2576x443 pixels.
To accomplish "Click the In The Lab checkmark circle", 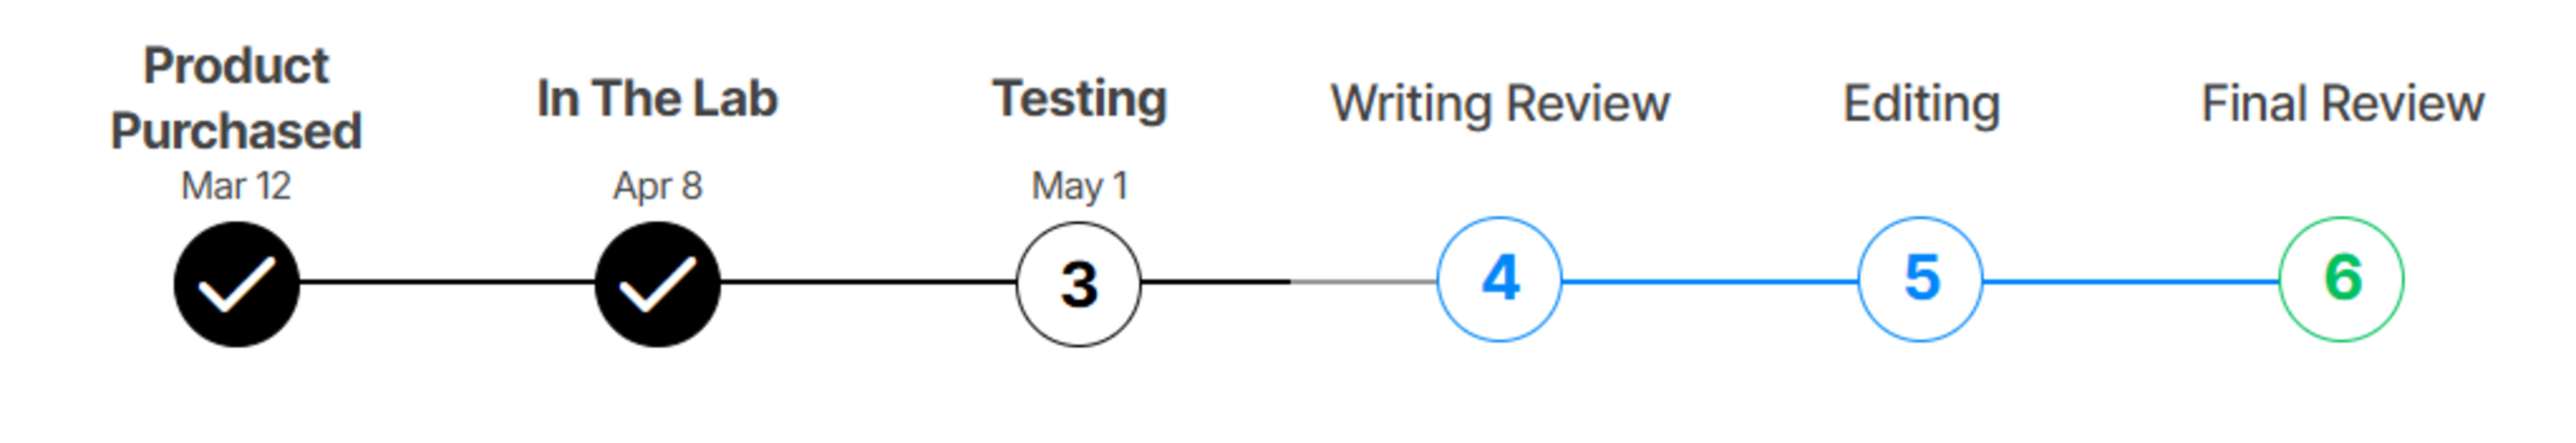I will pos(657,284).
